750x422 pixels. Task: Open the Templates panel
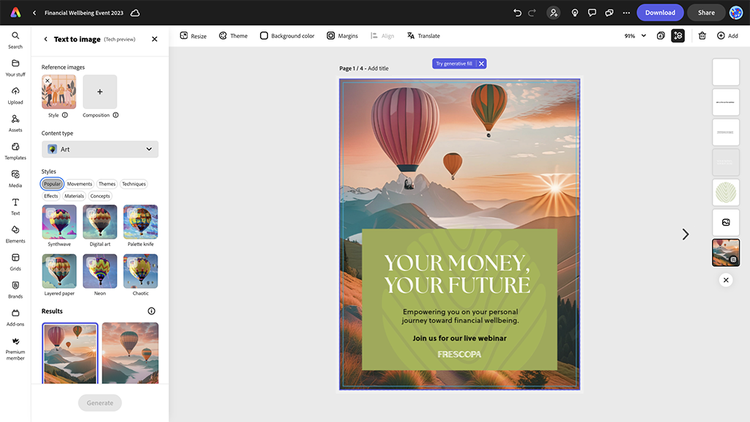[x=15, y=151]
